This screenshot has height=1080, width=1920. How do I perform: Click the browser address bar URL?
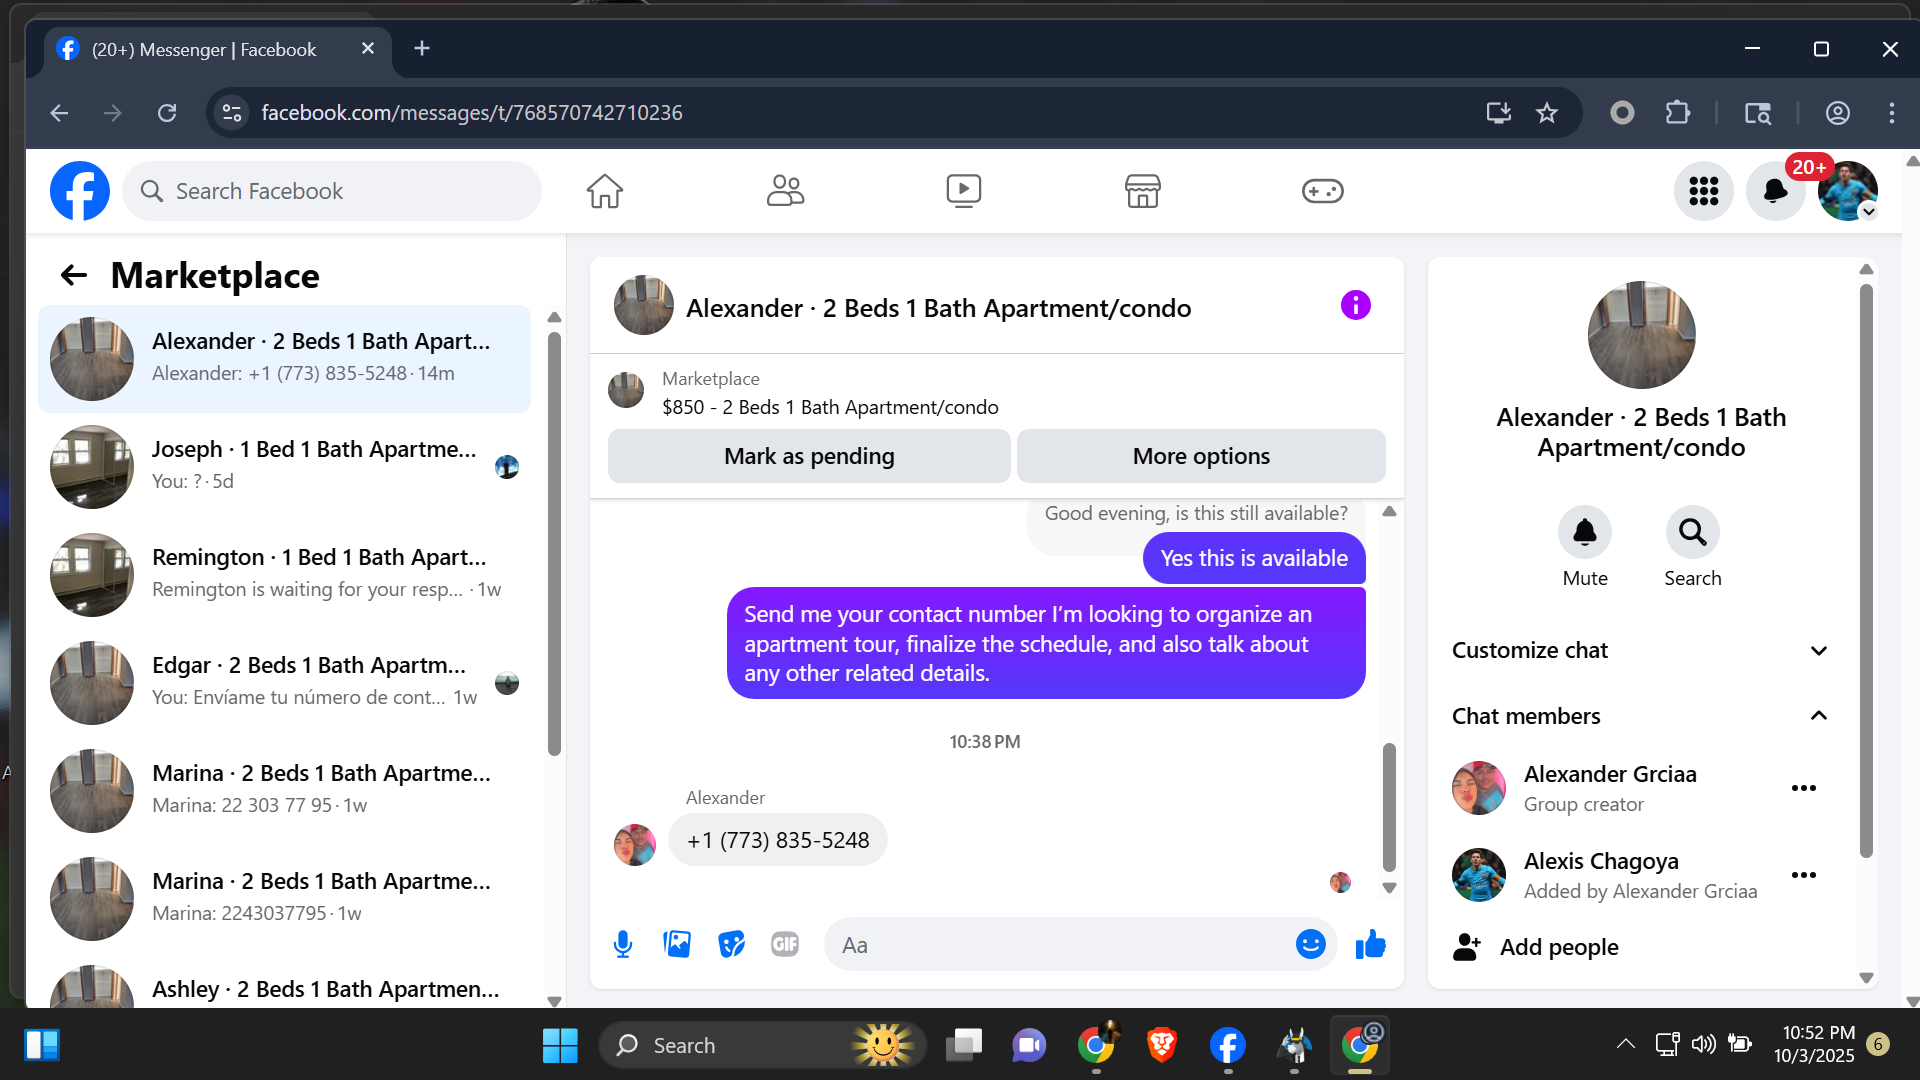(x=472, y=113)
